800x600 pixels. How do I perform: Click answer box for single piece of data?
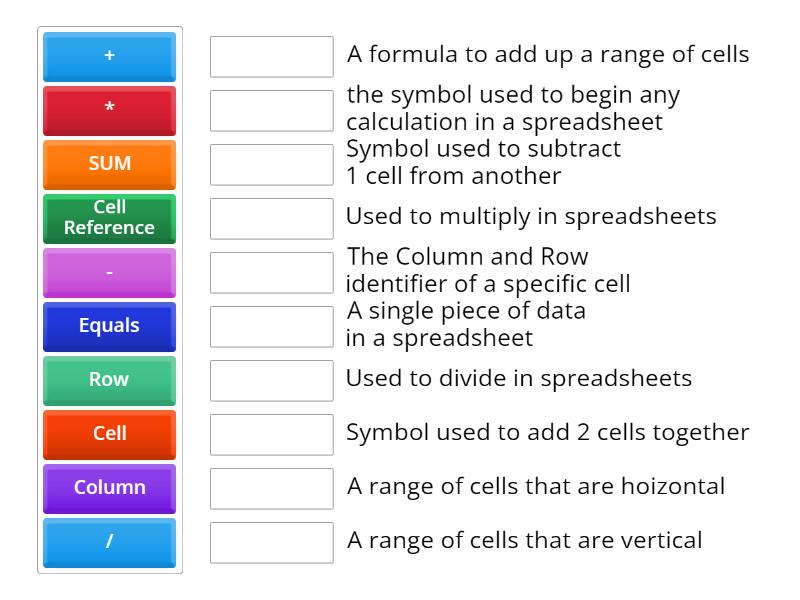[x=271, y=327]
